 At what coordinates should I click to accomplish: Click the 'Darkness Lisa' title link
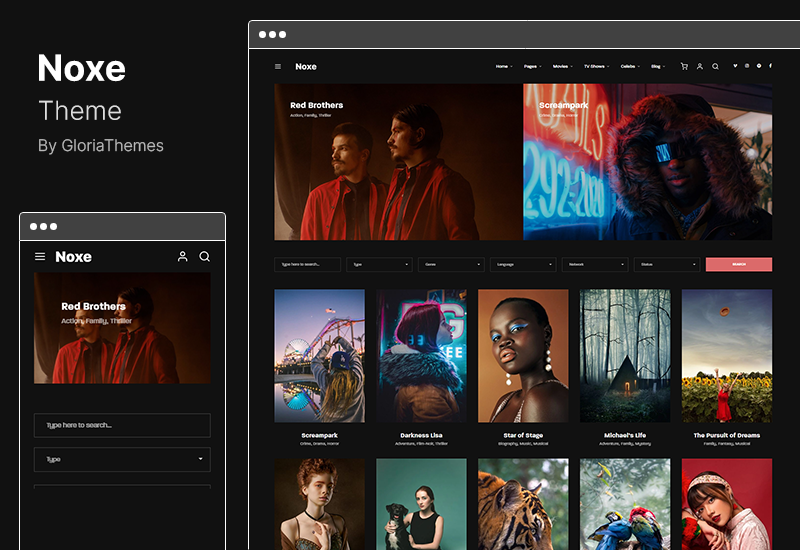coord(421,435)
